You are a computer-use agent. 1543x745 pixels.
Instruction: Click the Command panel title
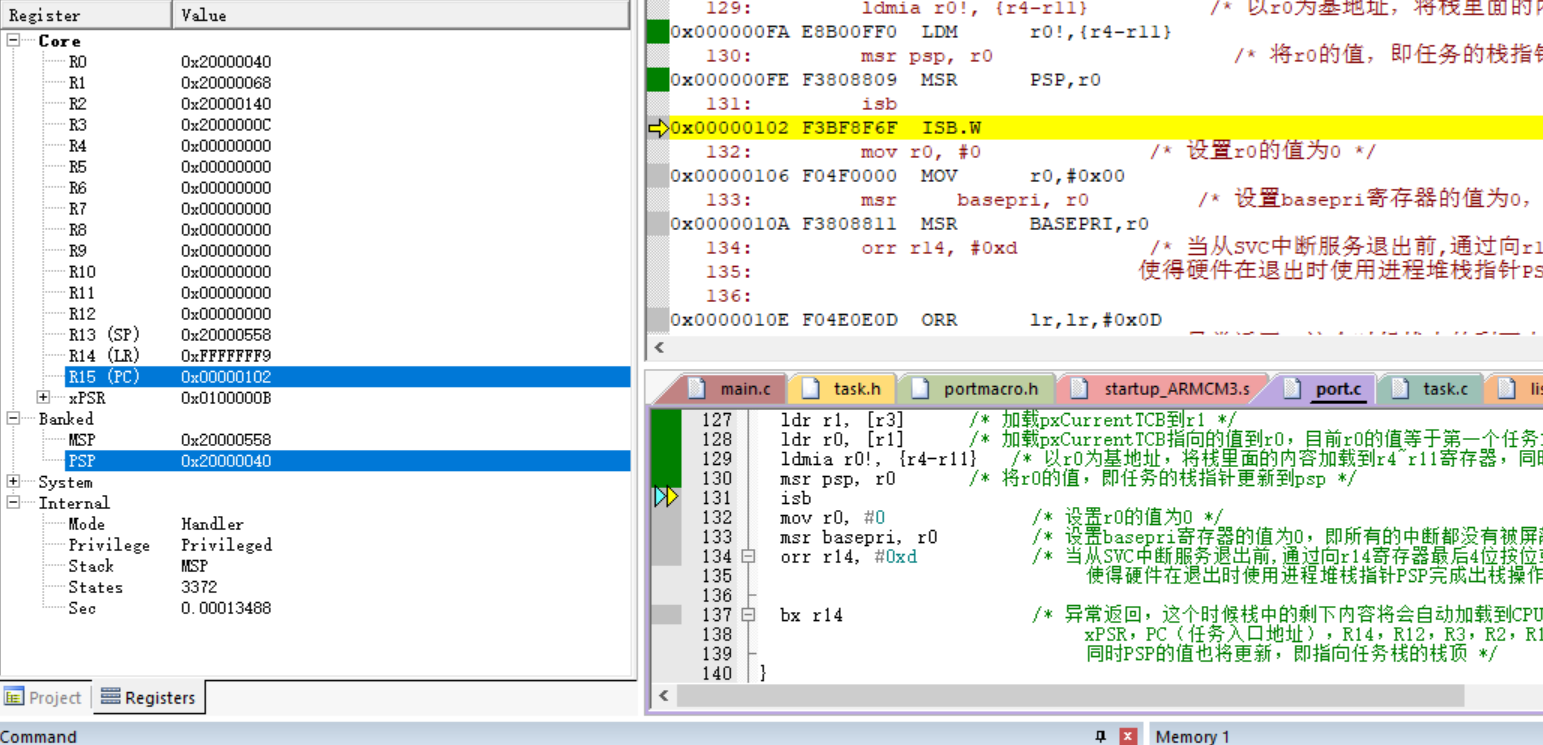tap(38, 736)
